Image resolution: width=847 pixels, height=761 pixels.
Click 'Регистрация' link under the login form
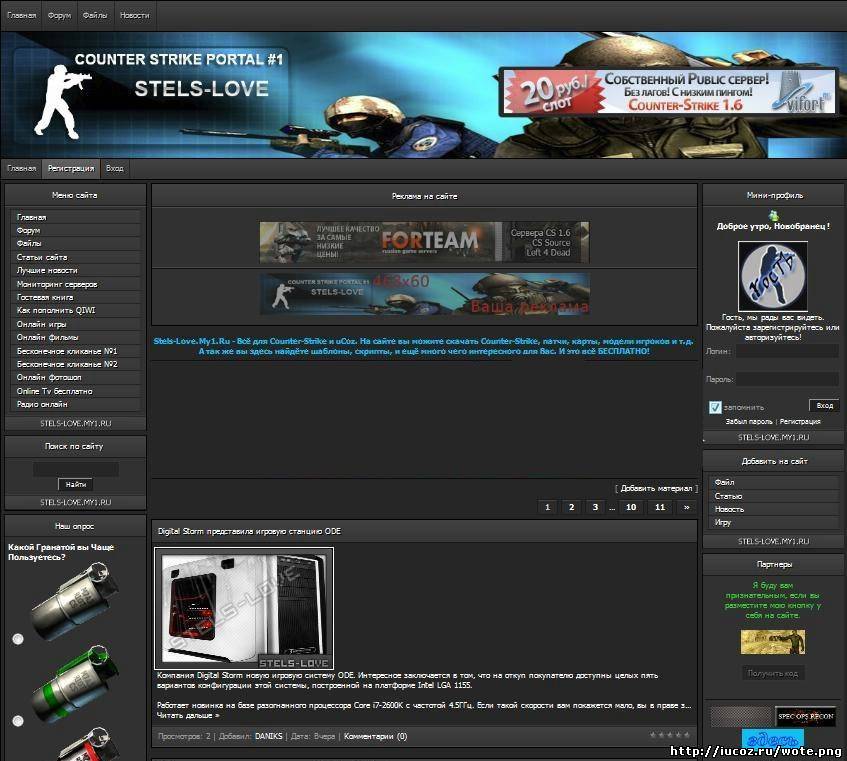[800, 421]
